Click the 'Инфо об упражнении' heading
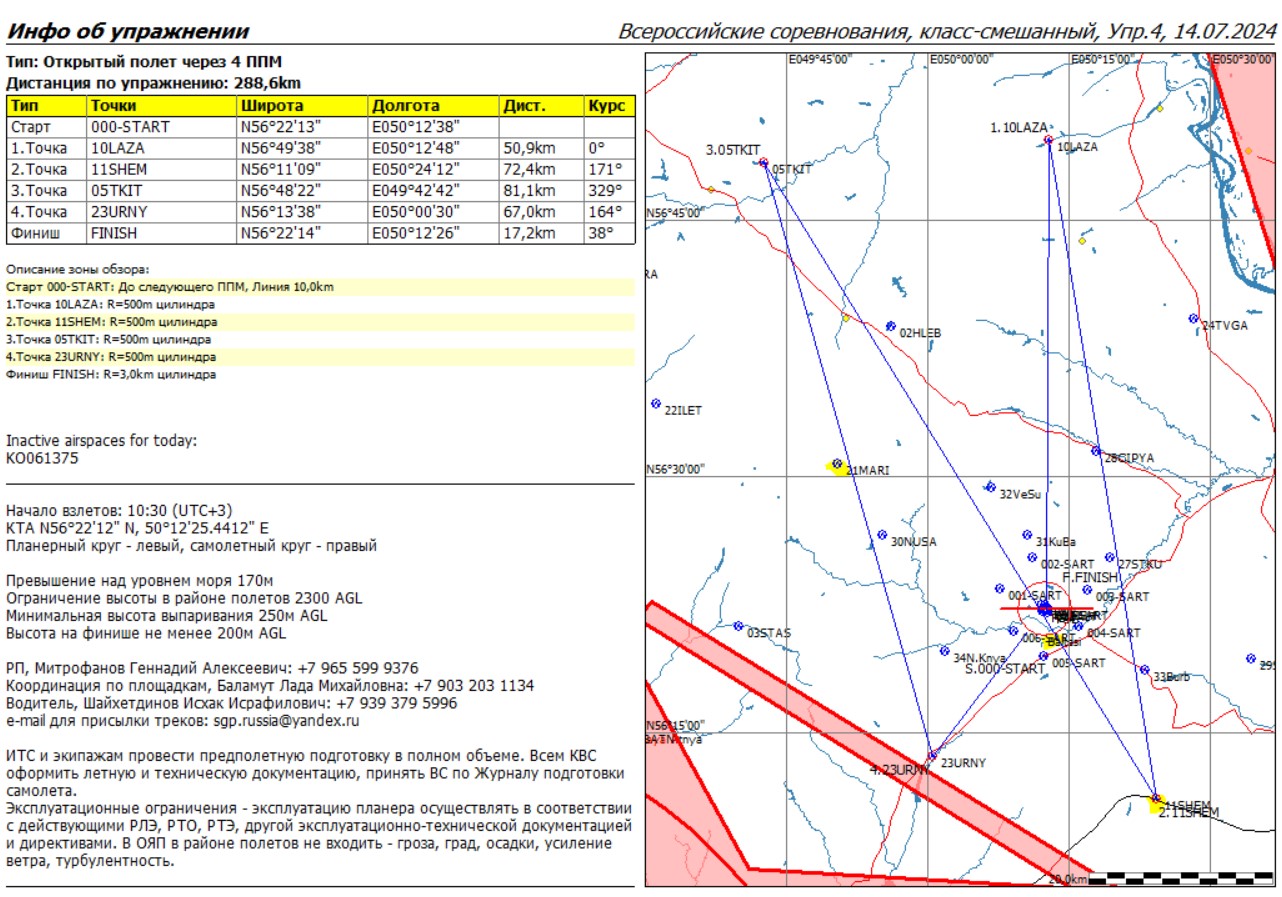Screen dimensions: 1282x897 click(x=128, y=31)
